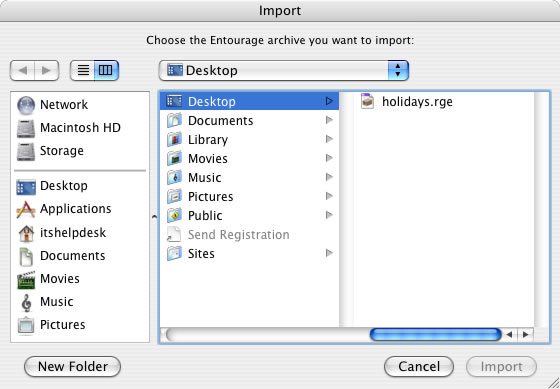Switch to list view

[82, 70]
